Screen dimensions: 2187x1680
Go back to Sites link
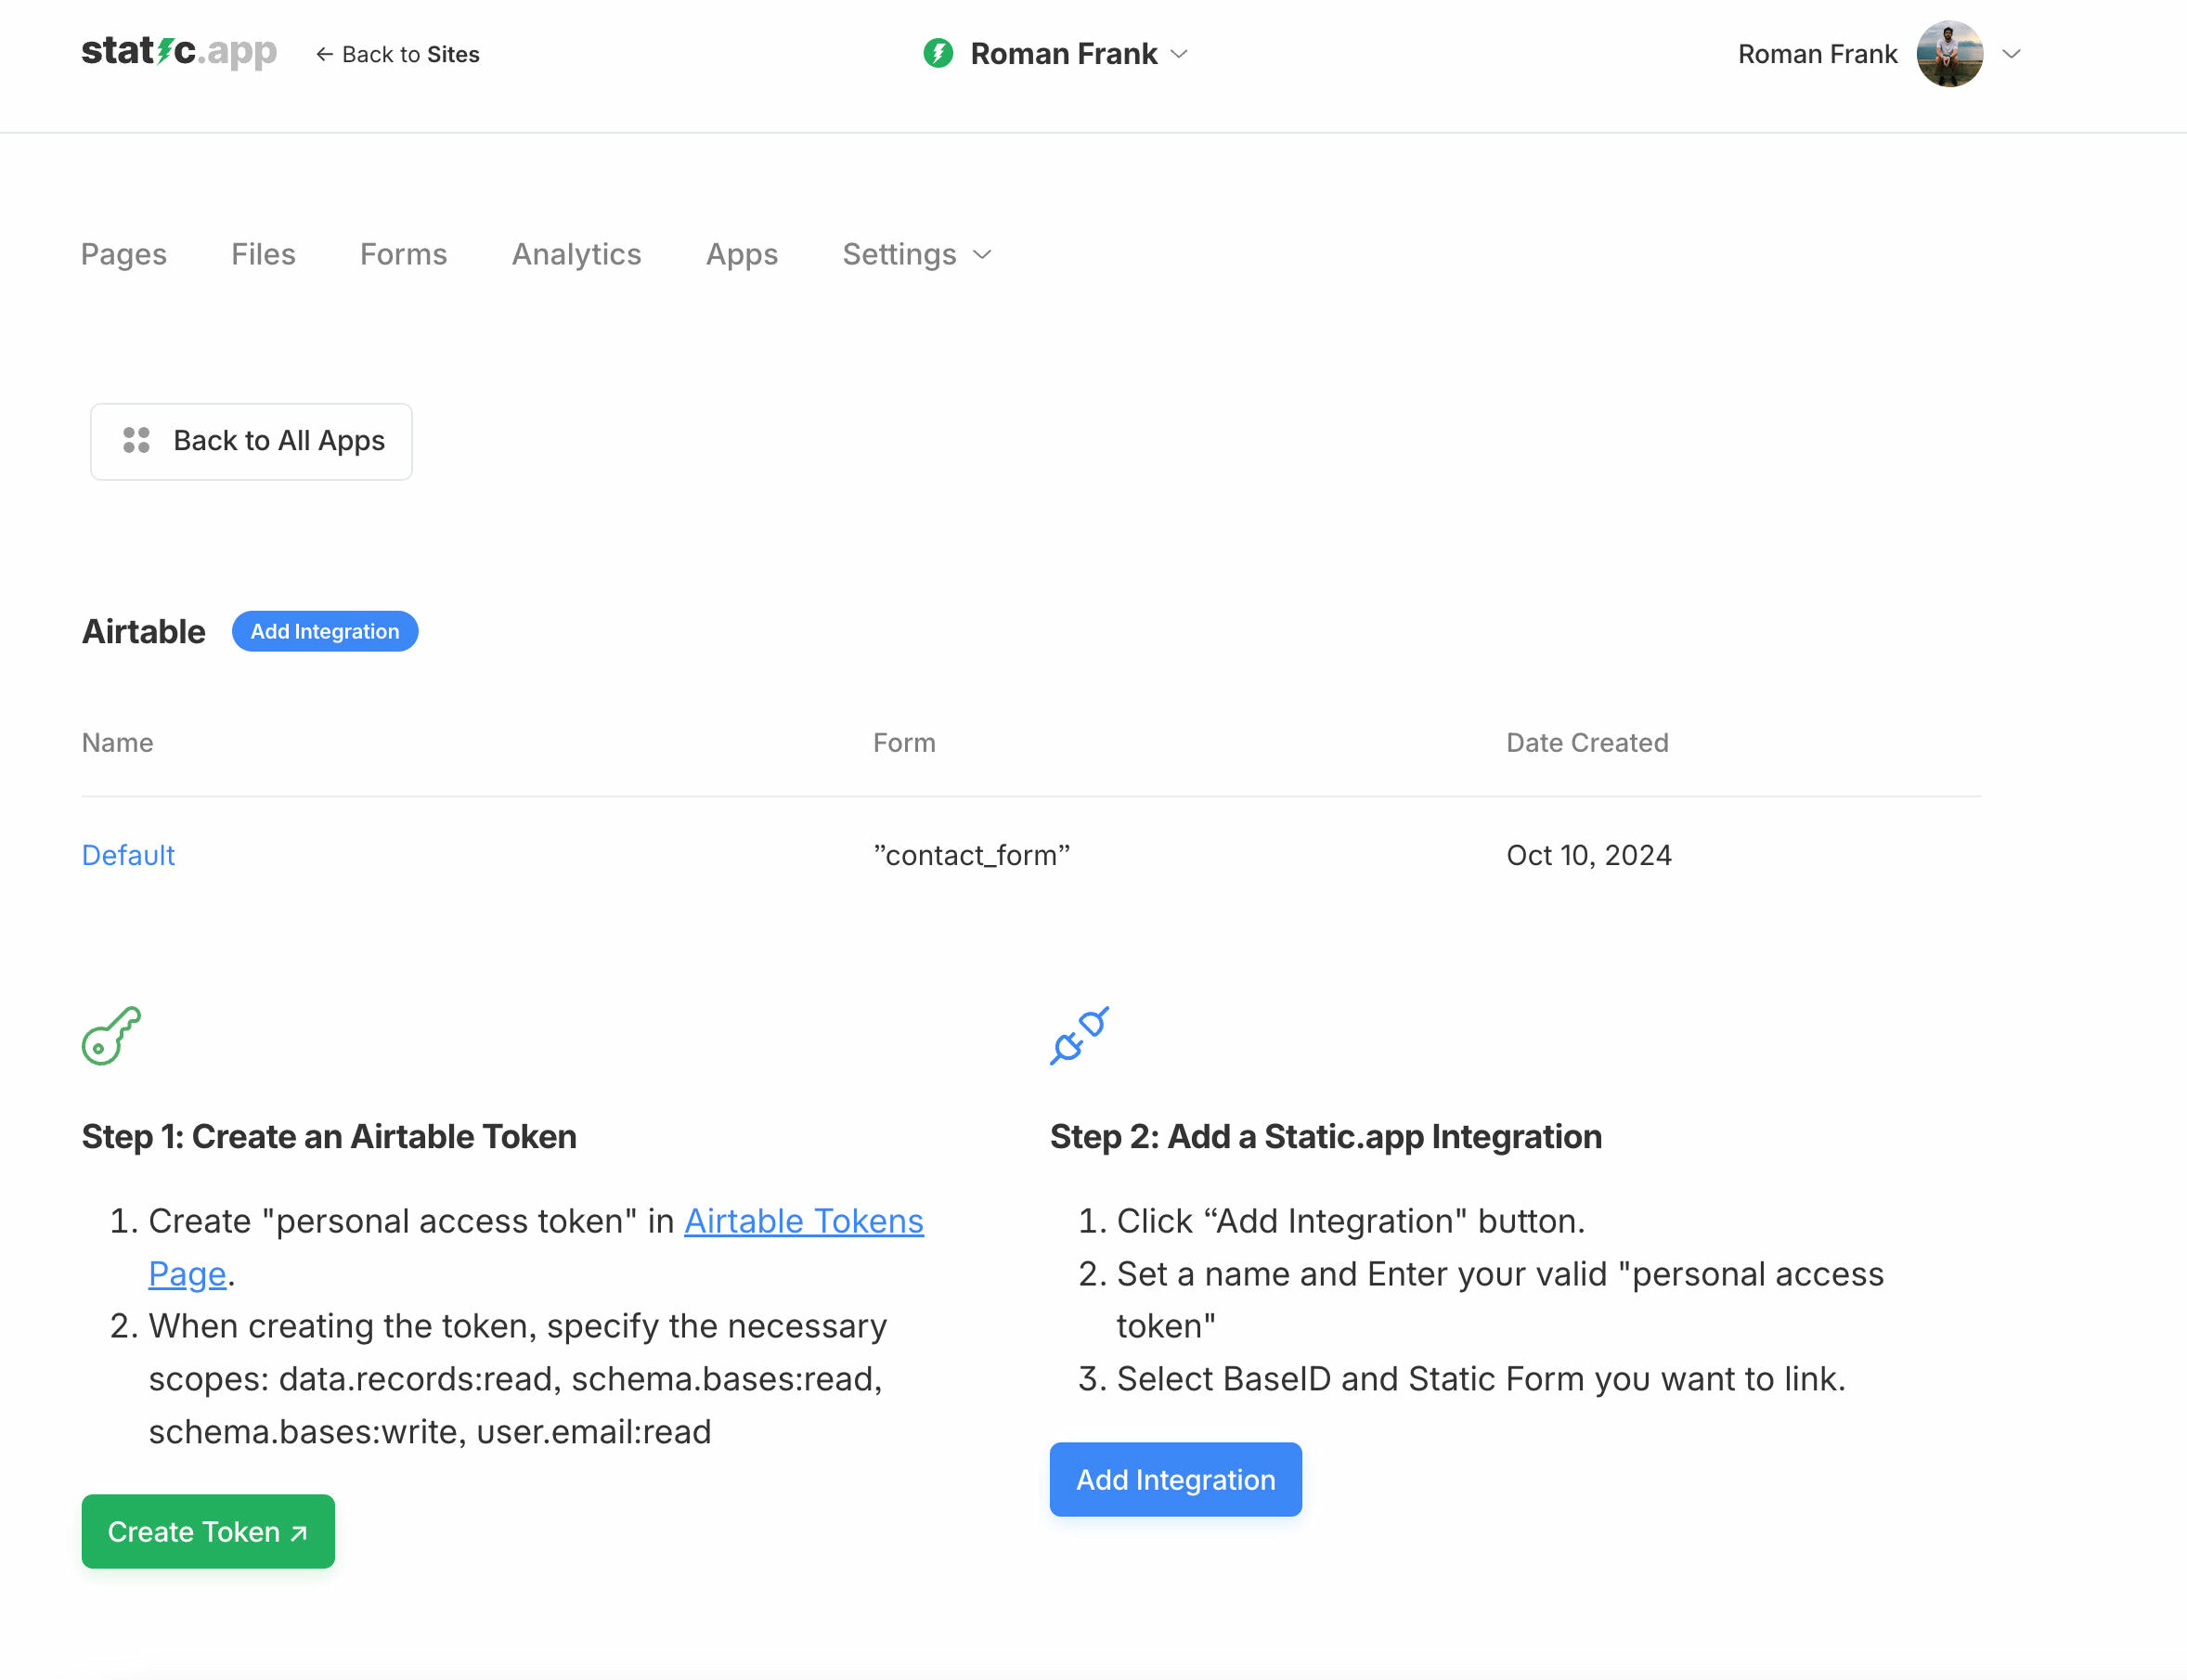[x=398, y=54]
